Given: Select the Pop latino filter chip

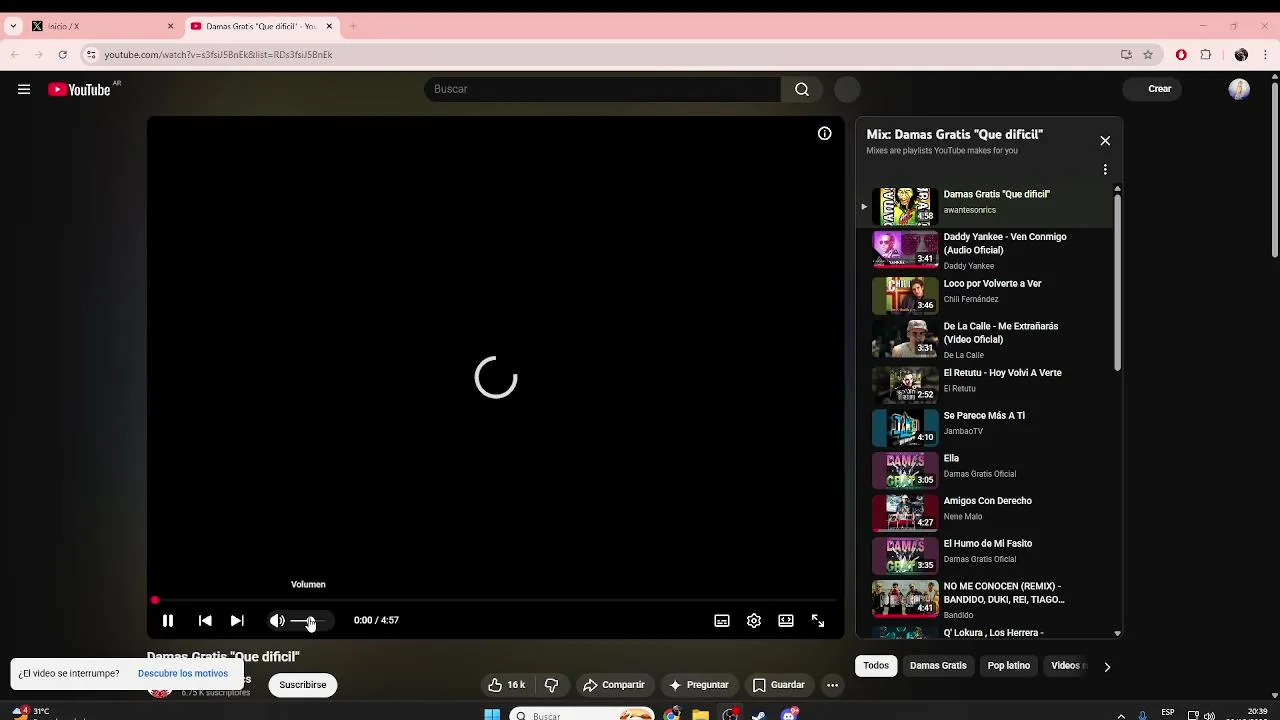Looking at the screenshot, I should click(1009, 666).
